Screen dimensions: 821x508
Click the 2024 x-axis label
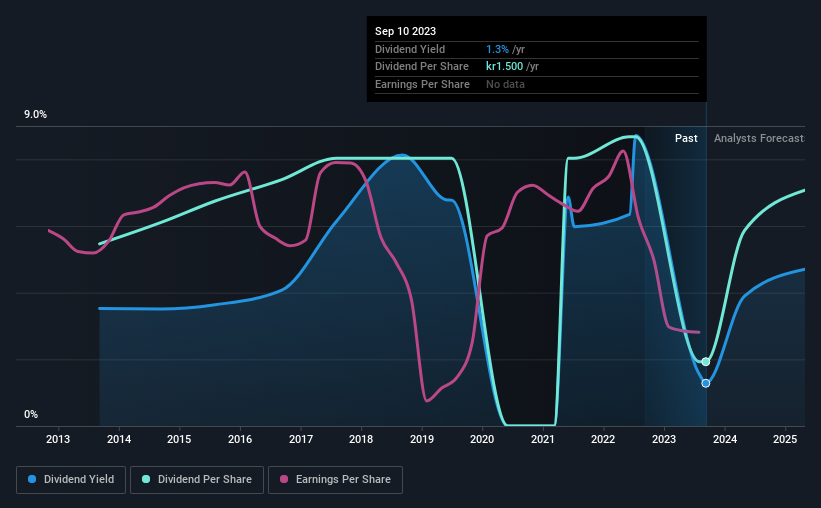[725, 439]
